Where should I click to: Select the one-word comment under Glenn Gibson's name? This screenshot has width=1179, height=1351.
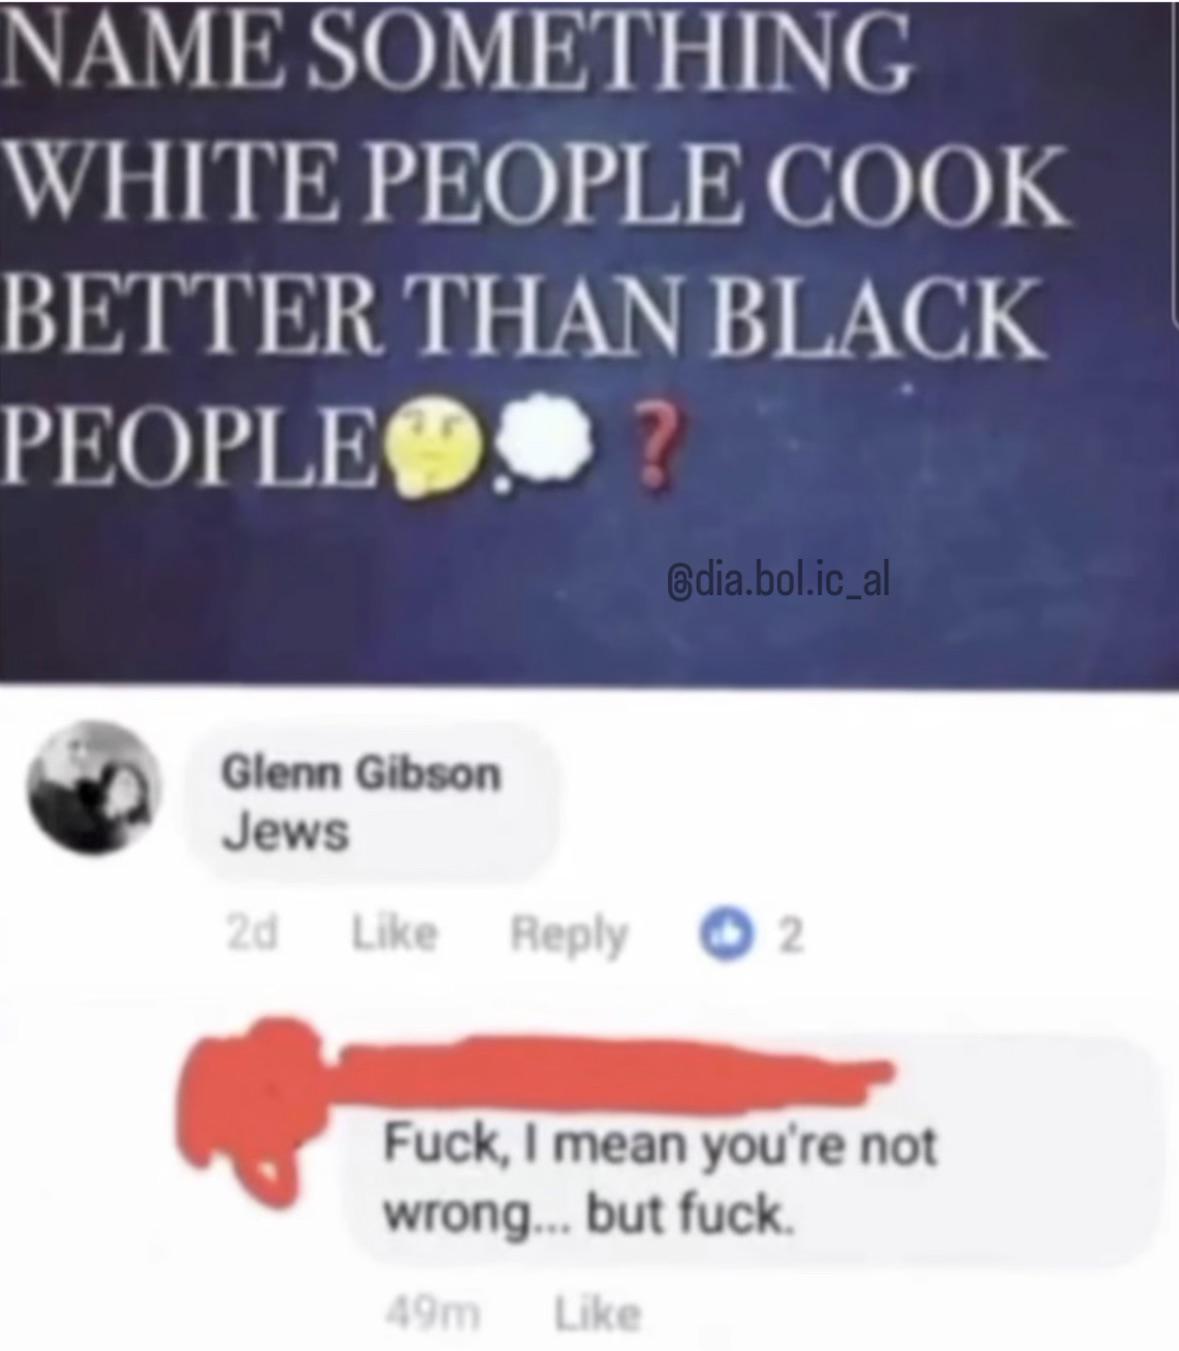[285, 832]
